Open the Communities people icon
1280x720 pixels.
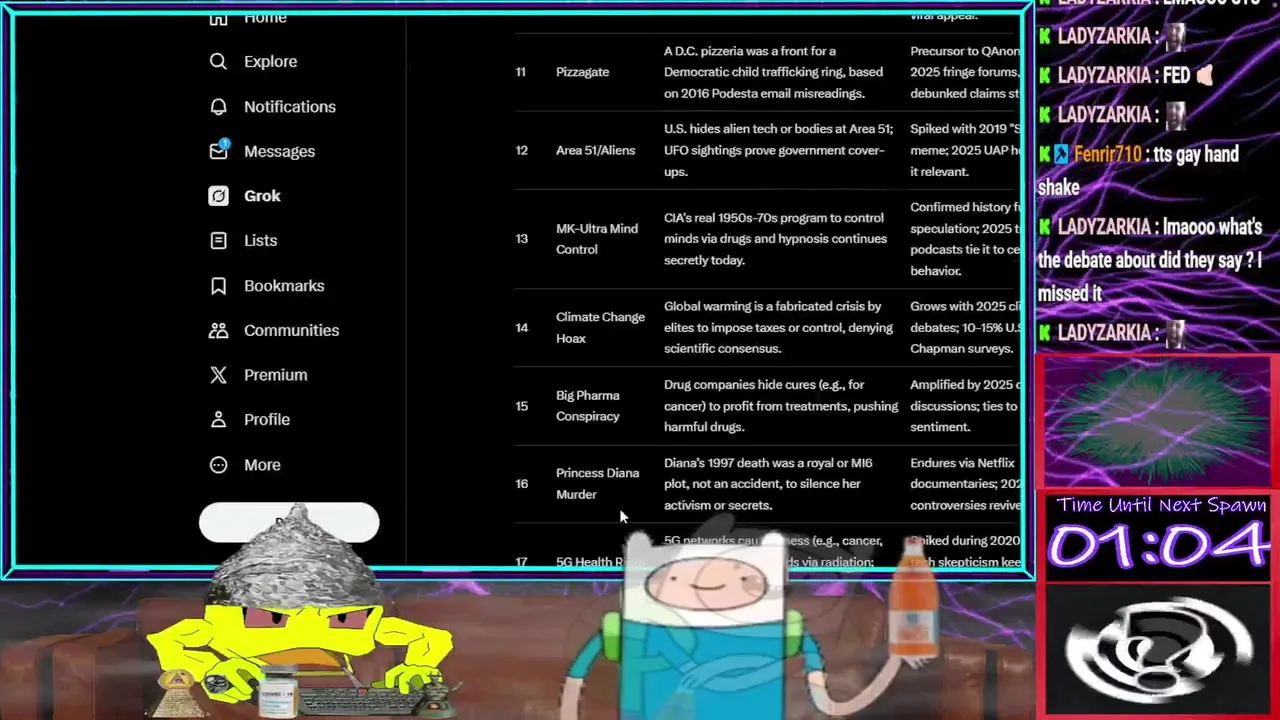[218, 330]
